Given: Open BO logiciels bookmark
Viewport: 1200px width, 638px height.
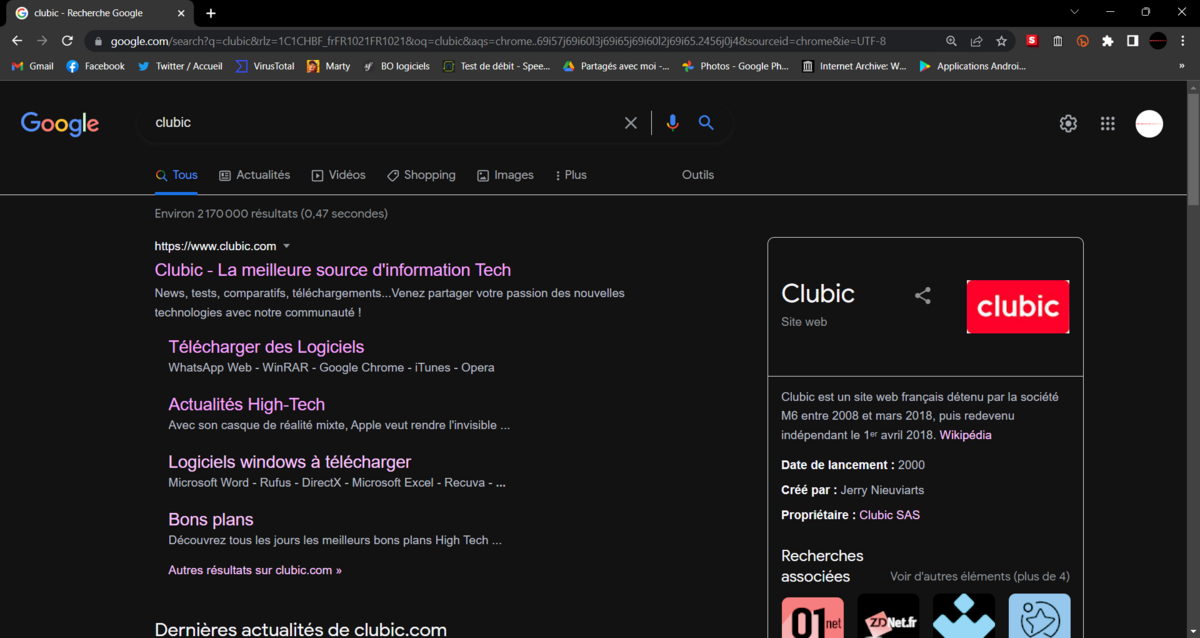Looking at the screenshot, I should click(x=396, y=66).
